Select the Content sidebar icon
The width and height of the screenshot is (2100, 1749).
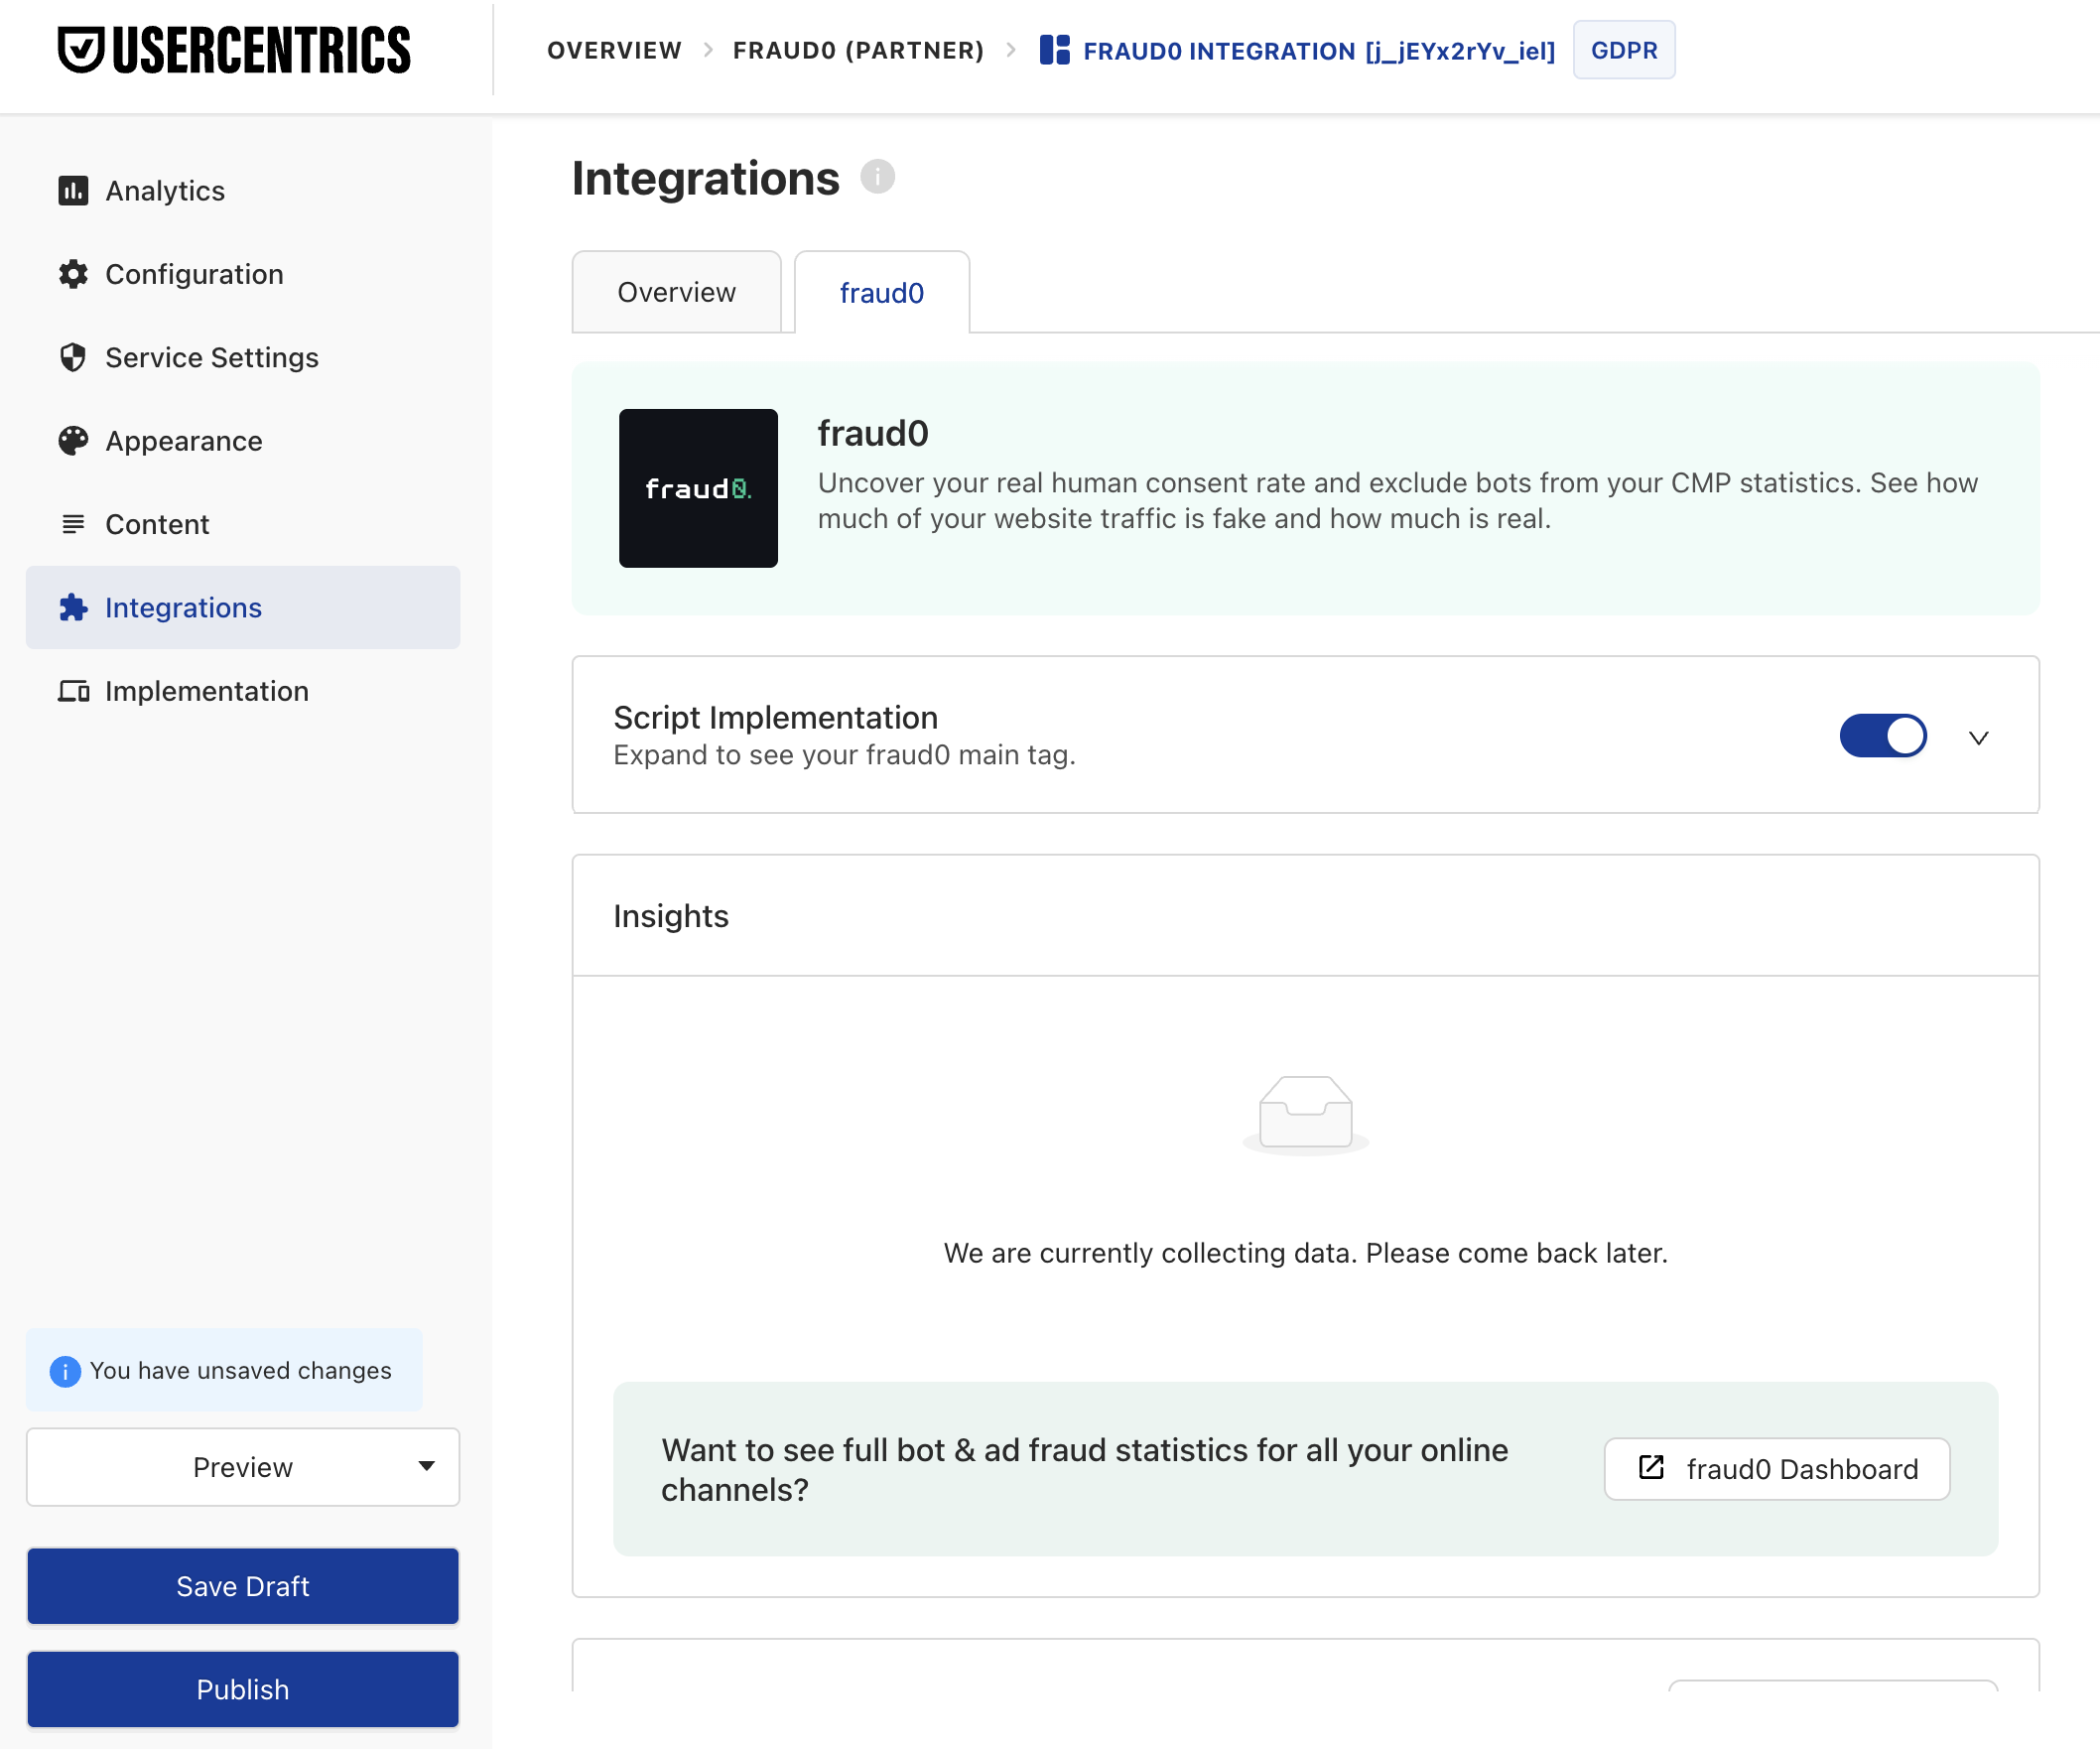[73, 523]
